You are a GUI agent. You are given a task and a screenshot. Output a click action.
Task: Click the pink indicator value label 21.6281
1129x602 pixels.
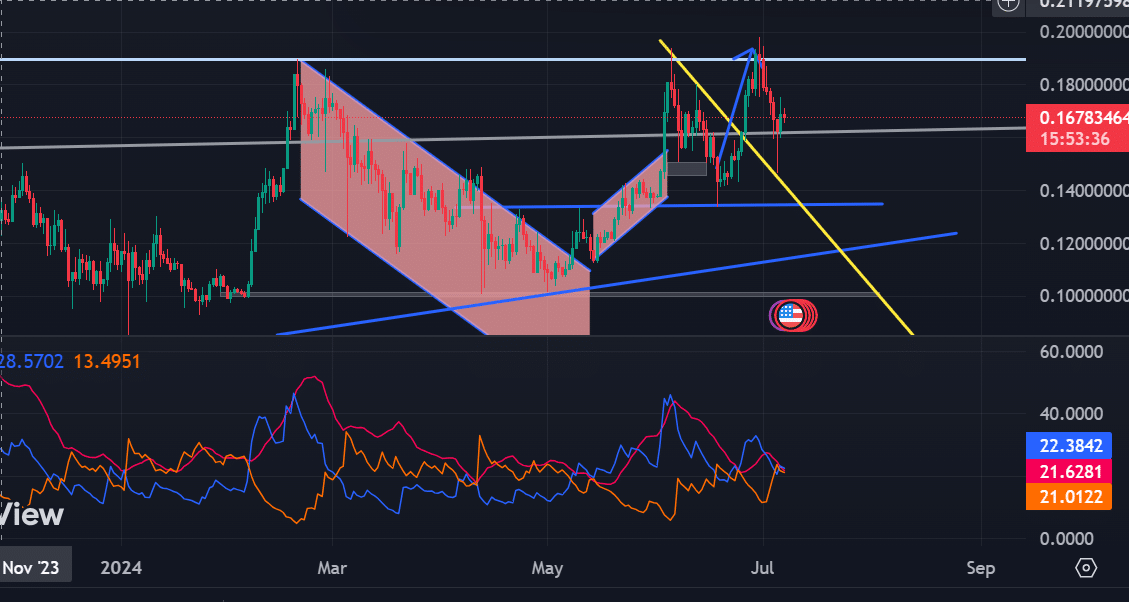coord(1069,471)
